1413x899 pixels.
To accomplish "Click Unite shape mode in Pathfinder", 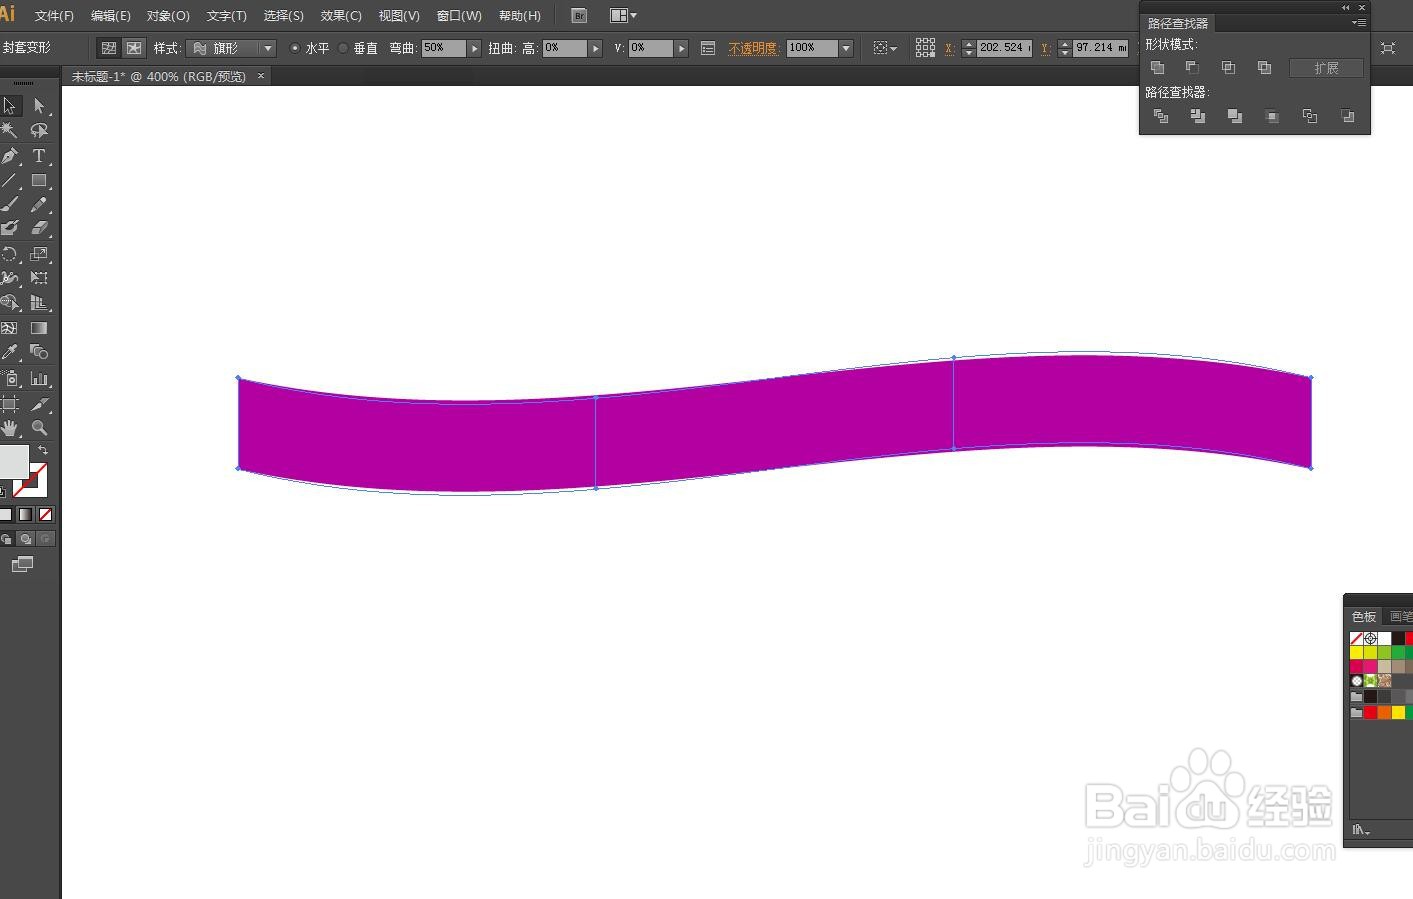I will coord(1157,68).
